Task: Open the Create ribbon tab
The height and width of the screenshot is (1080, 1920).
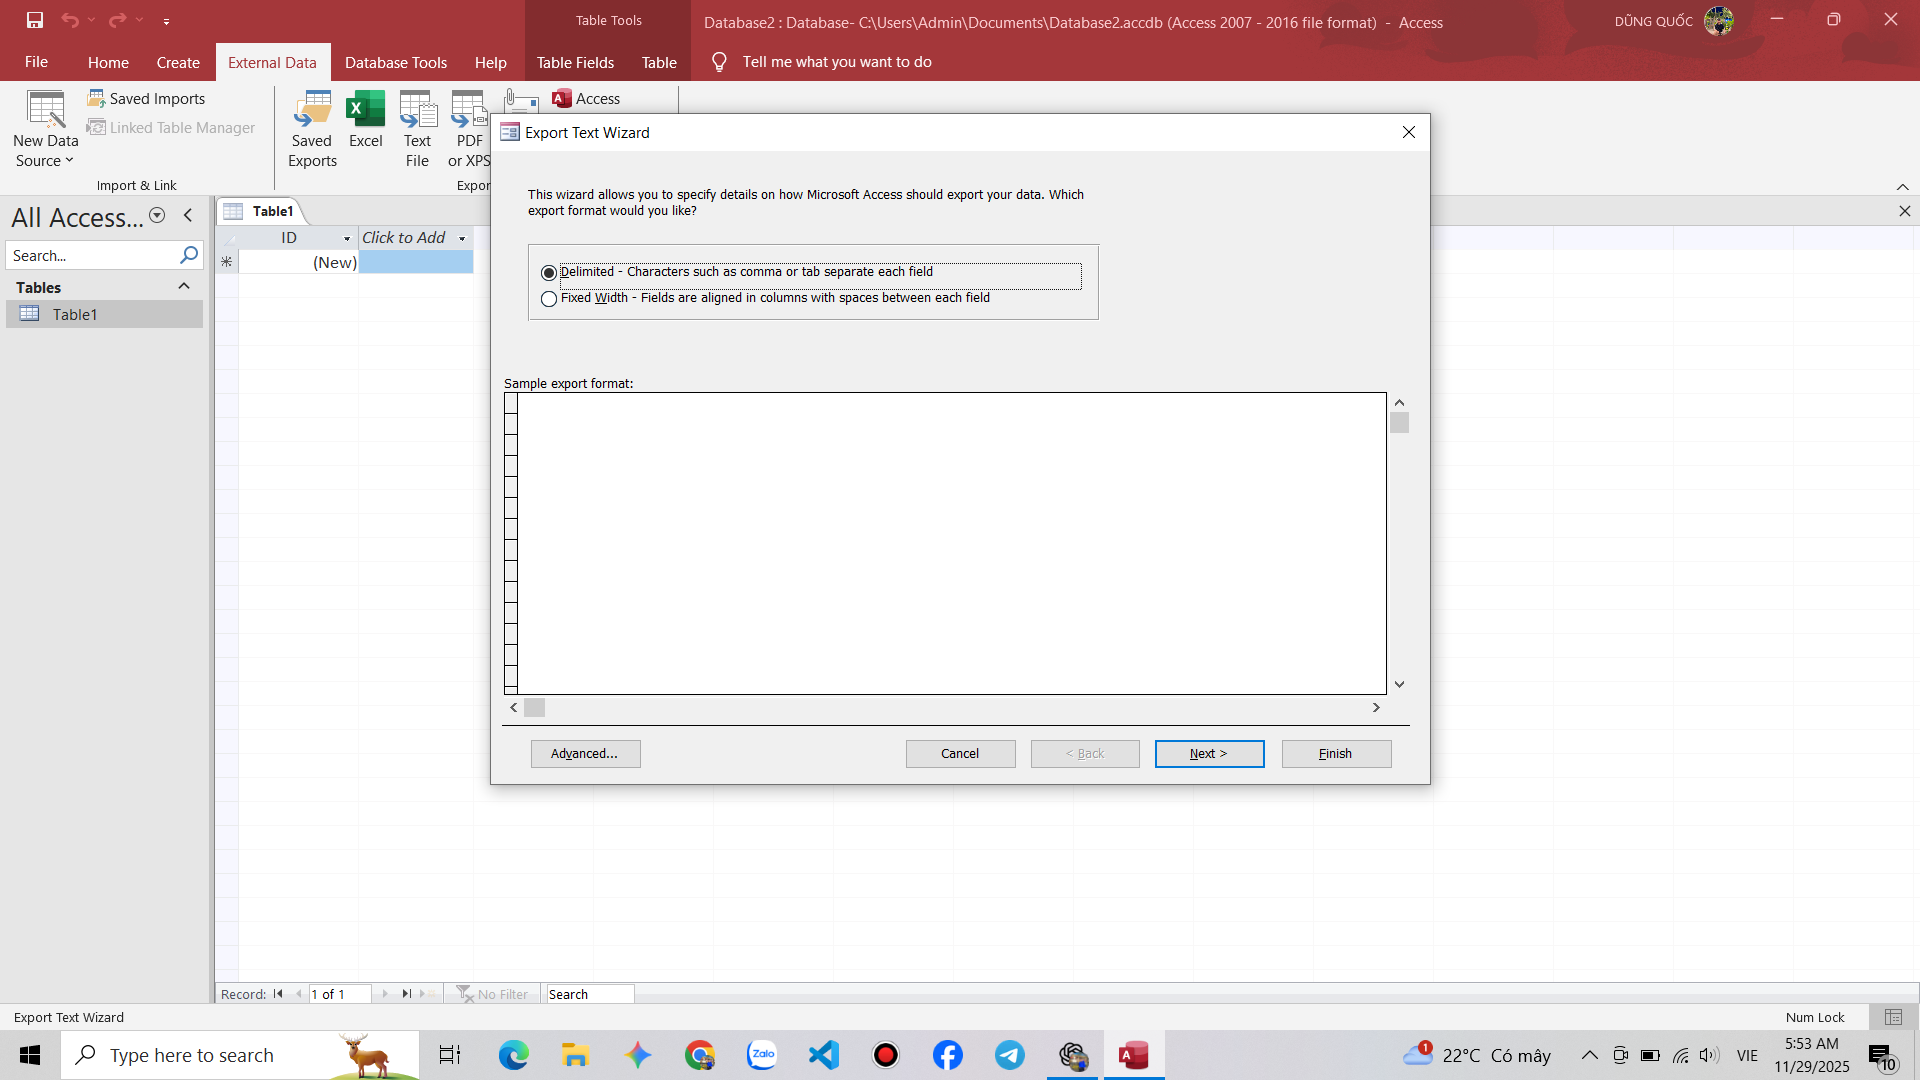Action: click(178, 62)
